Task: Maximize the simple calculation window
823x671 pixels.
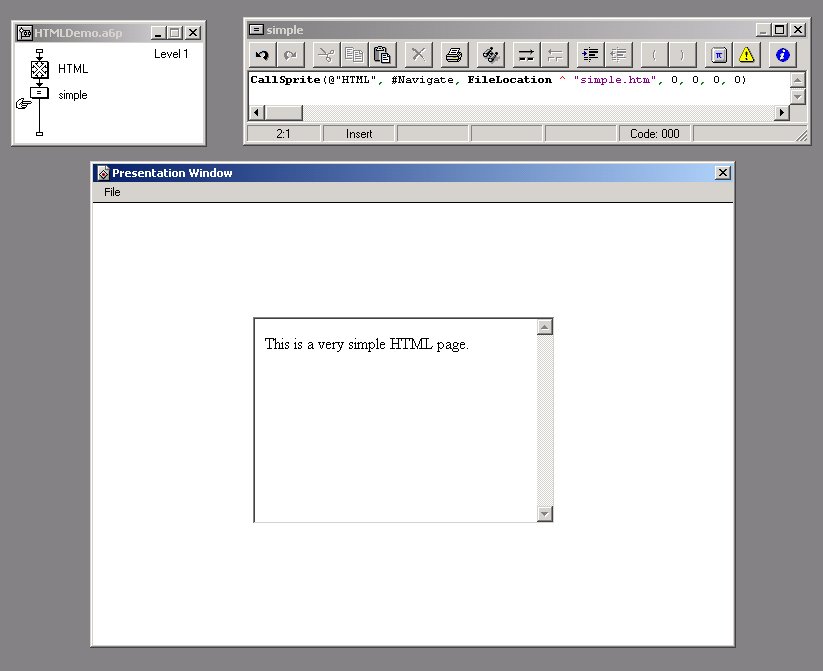Action: [x=780, y=30]
